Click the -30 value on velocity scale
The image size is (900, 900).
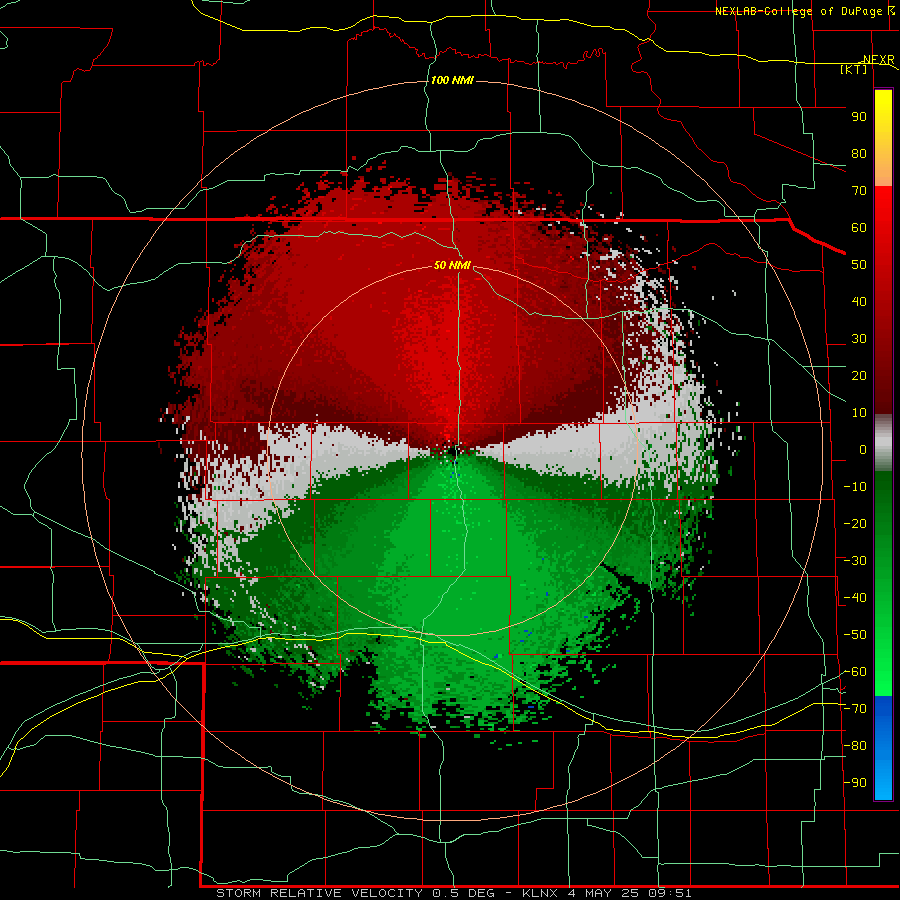855,561
